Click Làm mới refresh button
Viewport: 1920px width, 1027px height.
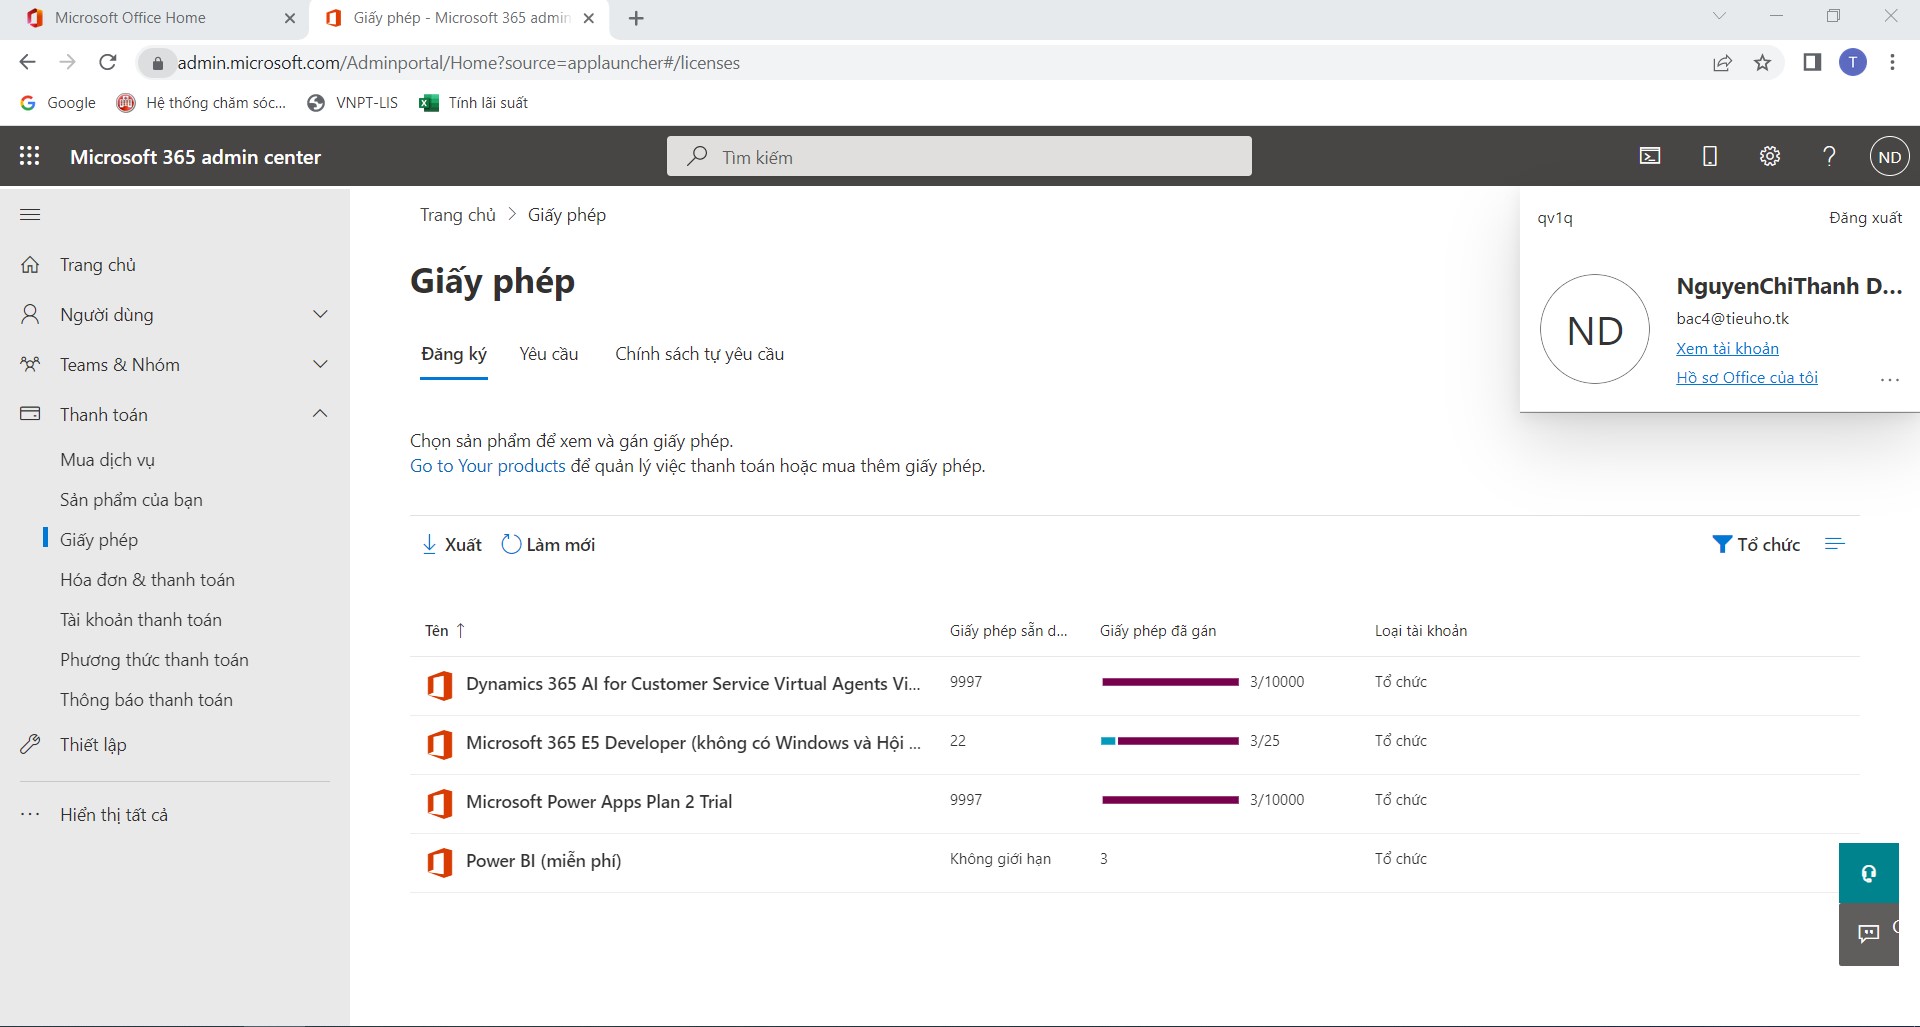pos(548,544)
